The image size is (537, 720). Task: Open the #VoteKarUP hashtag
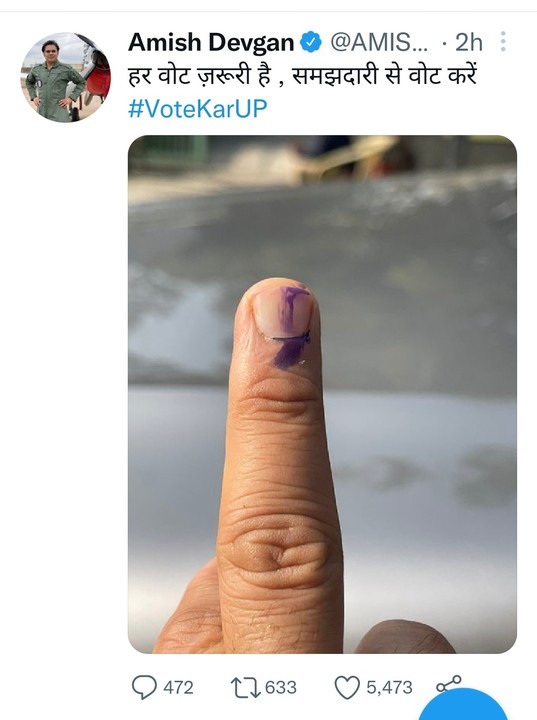[197, 109]
